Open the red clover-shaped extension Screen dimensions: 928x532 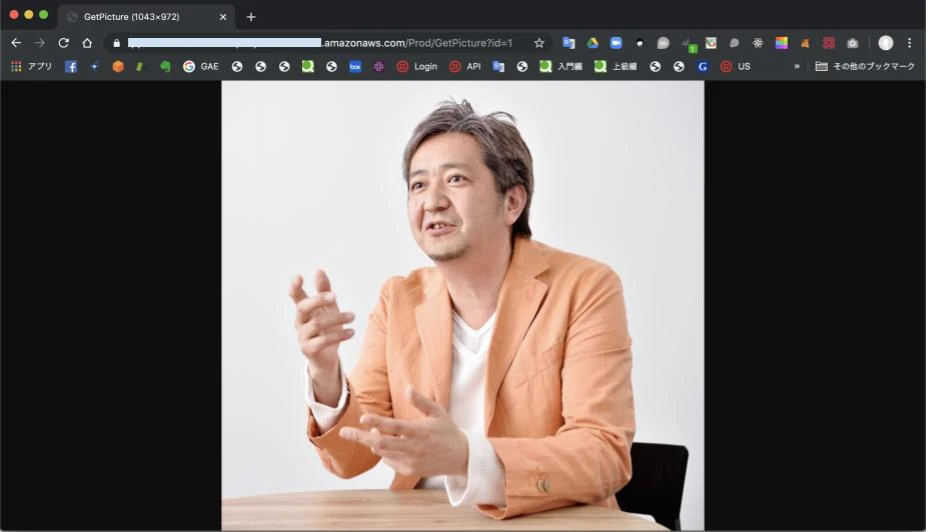[x=829, y=43]
